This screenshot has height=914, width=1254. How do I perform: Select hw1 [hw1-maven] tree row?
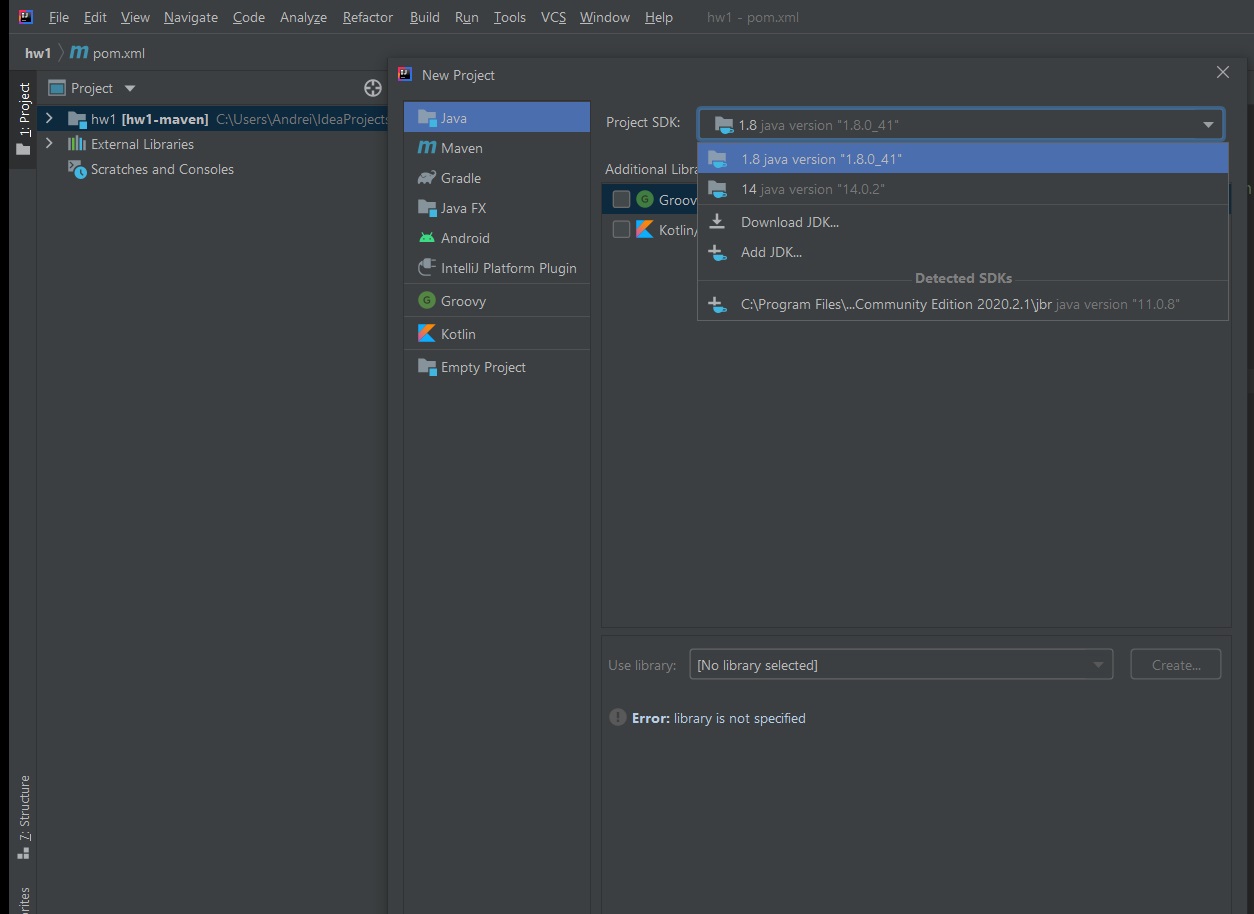pos(212,119)
